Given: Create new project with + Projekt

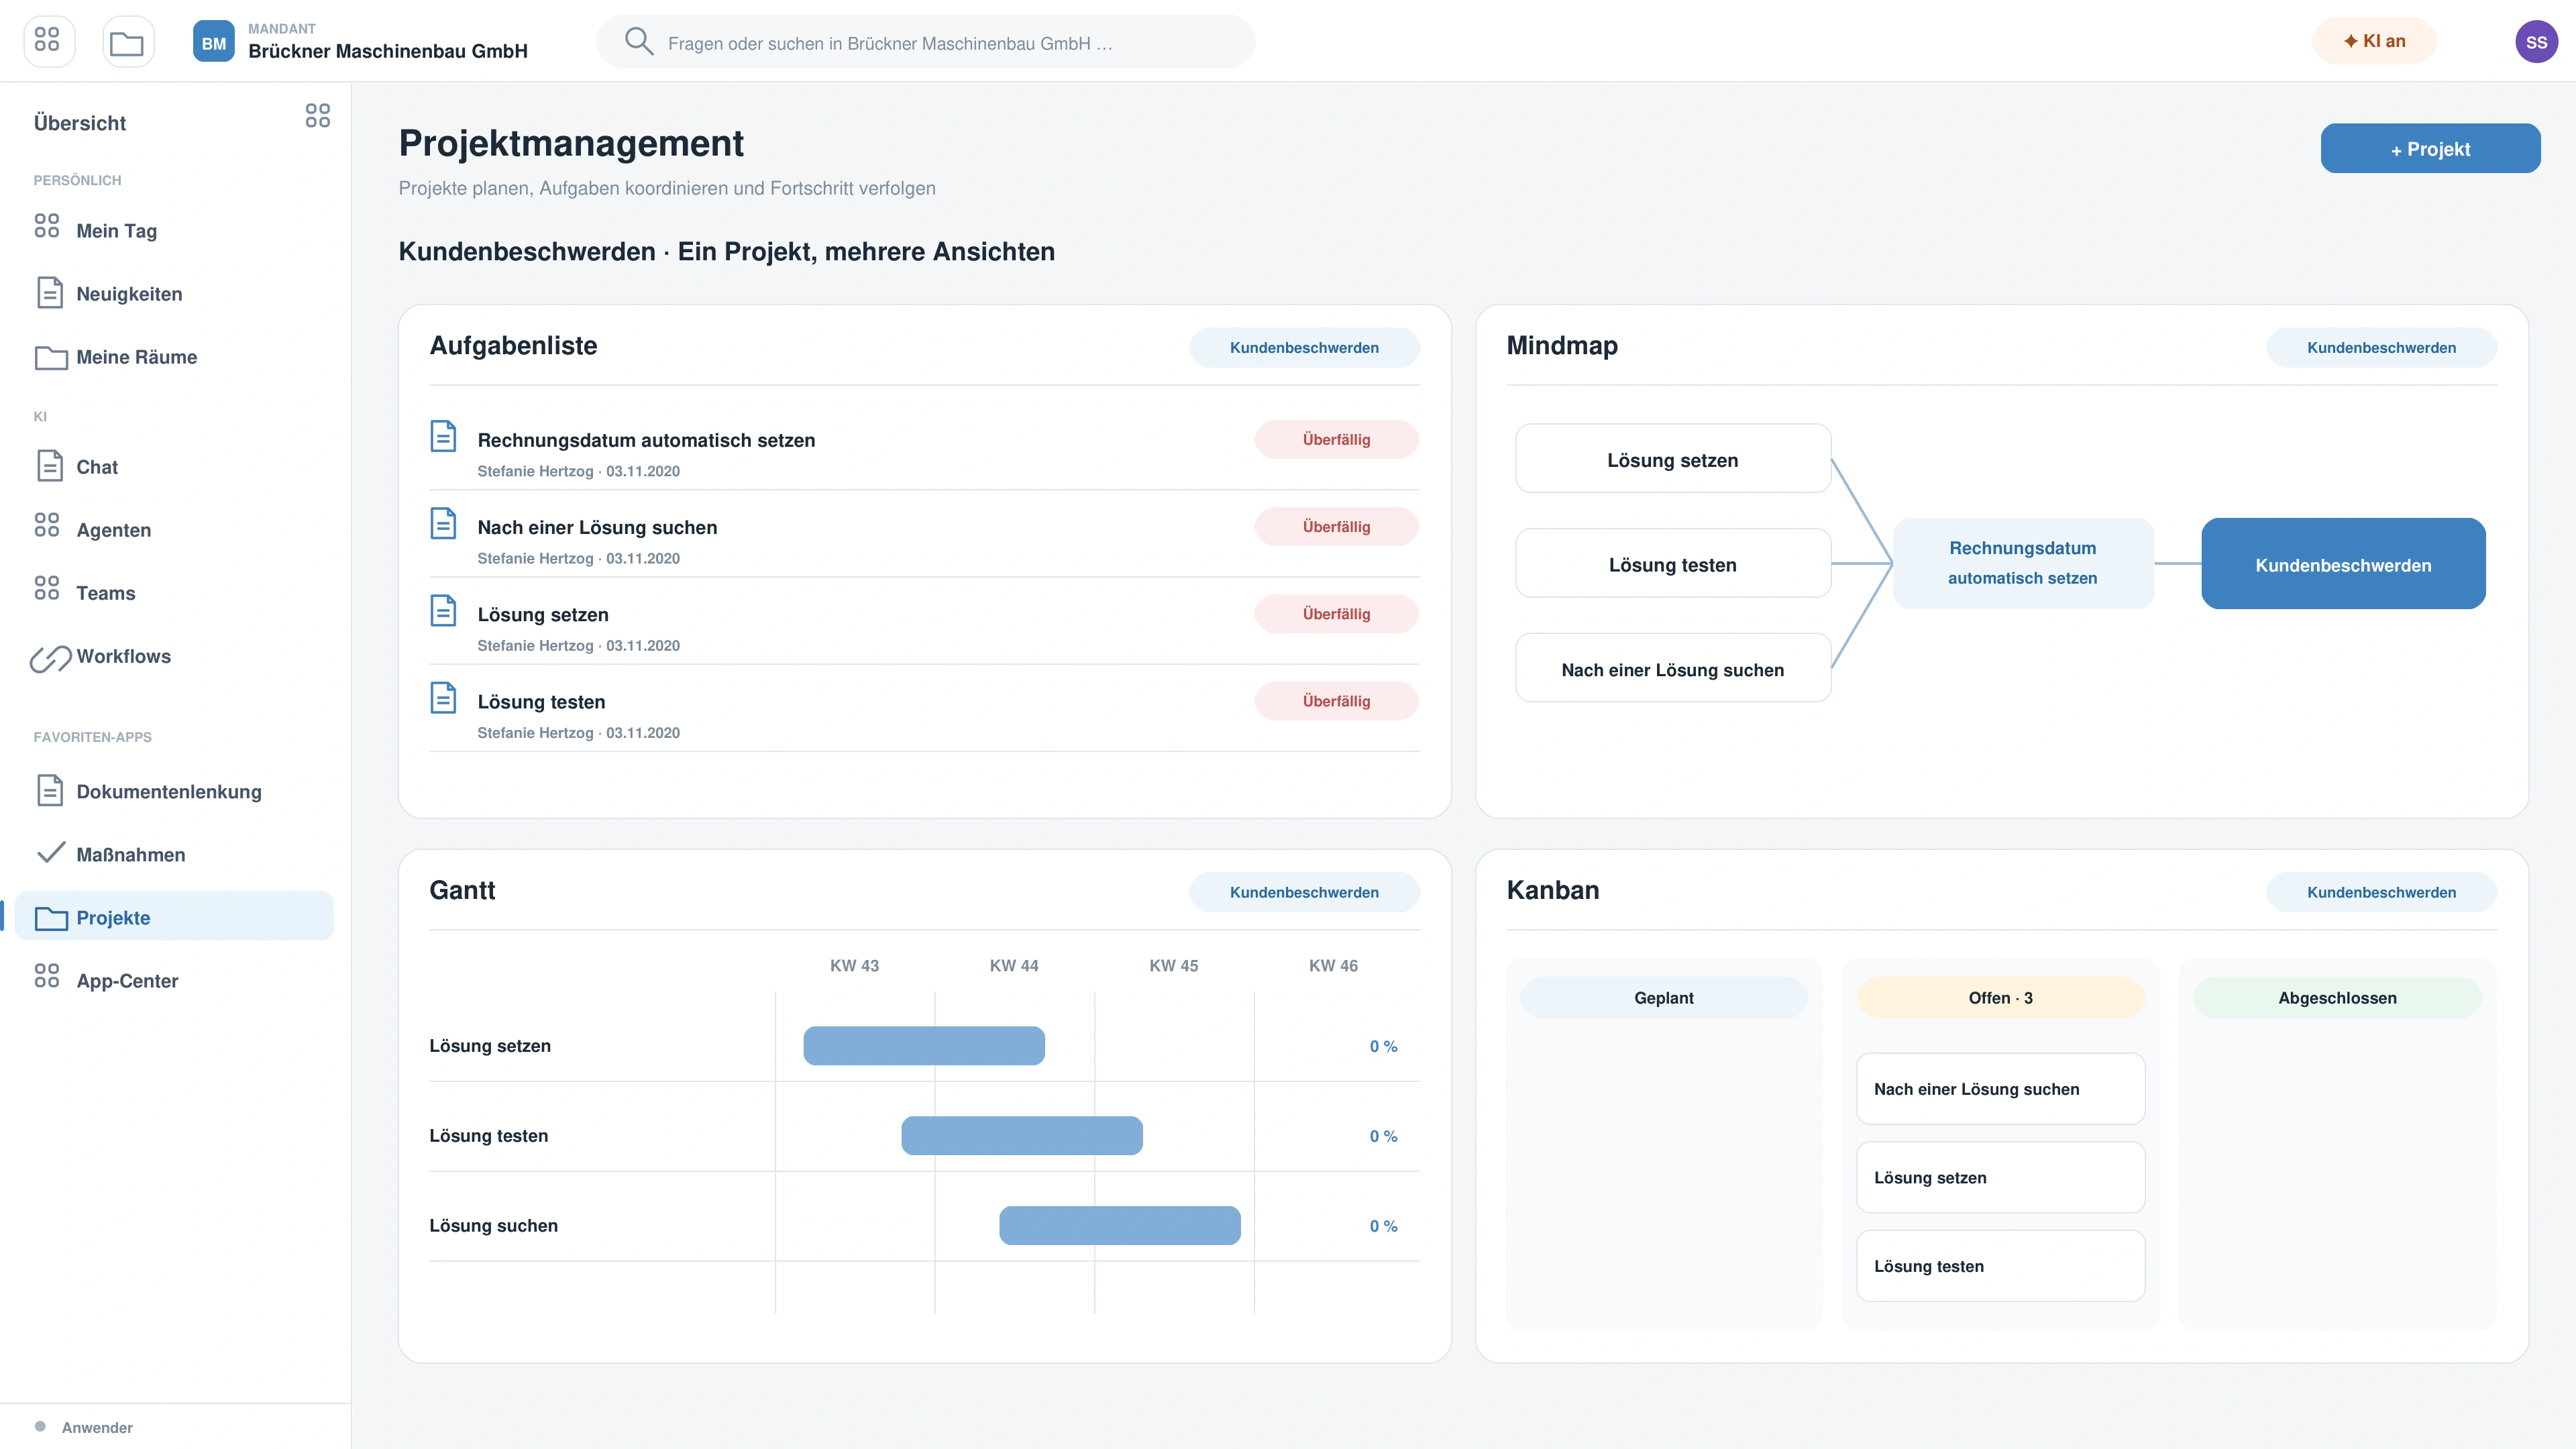Looking at the screenshot, I should point(2430,149).
